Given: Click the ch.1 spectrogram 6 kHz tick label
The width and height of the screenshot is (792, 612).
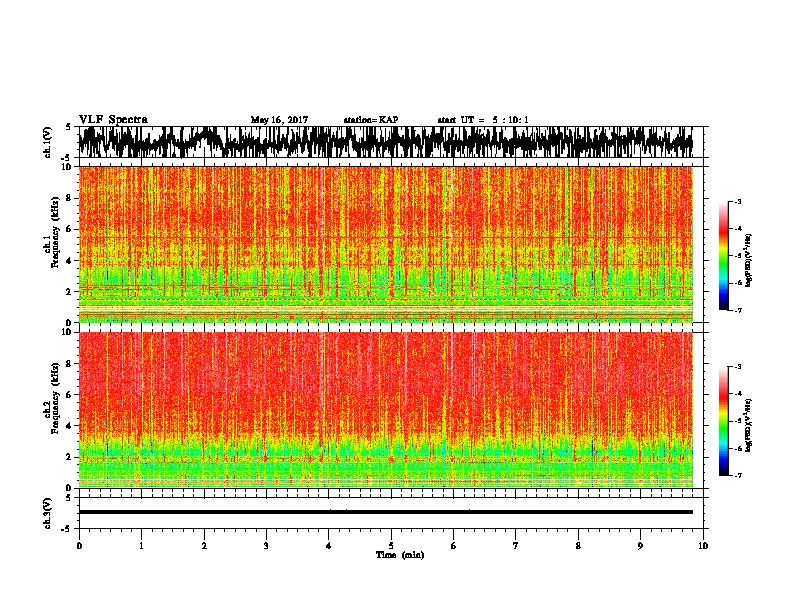Looking at the screenshot, I should point(70,229).
